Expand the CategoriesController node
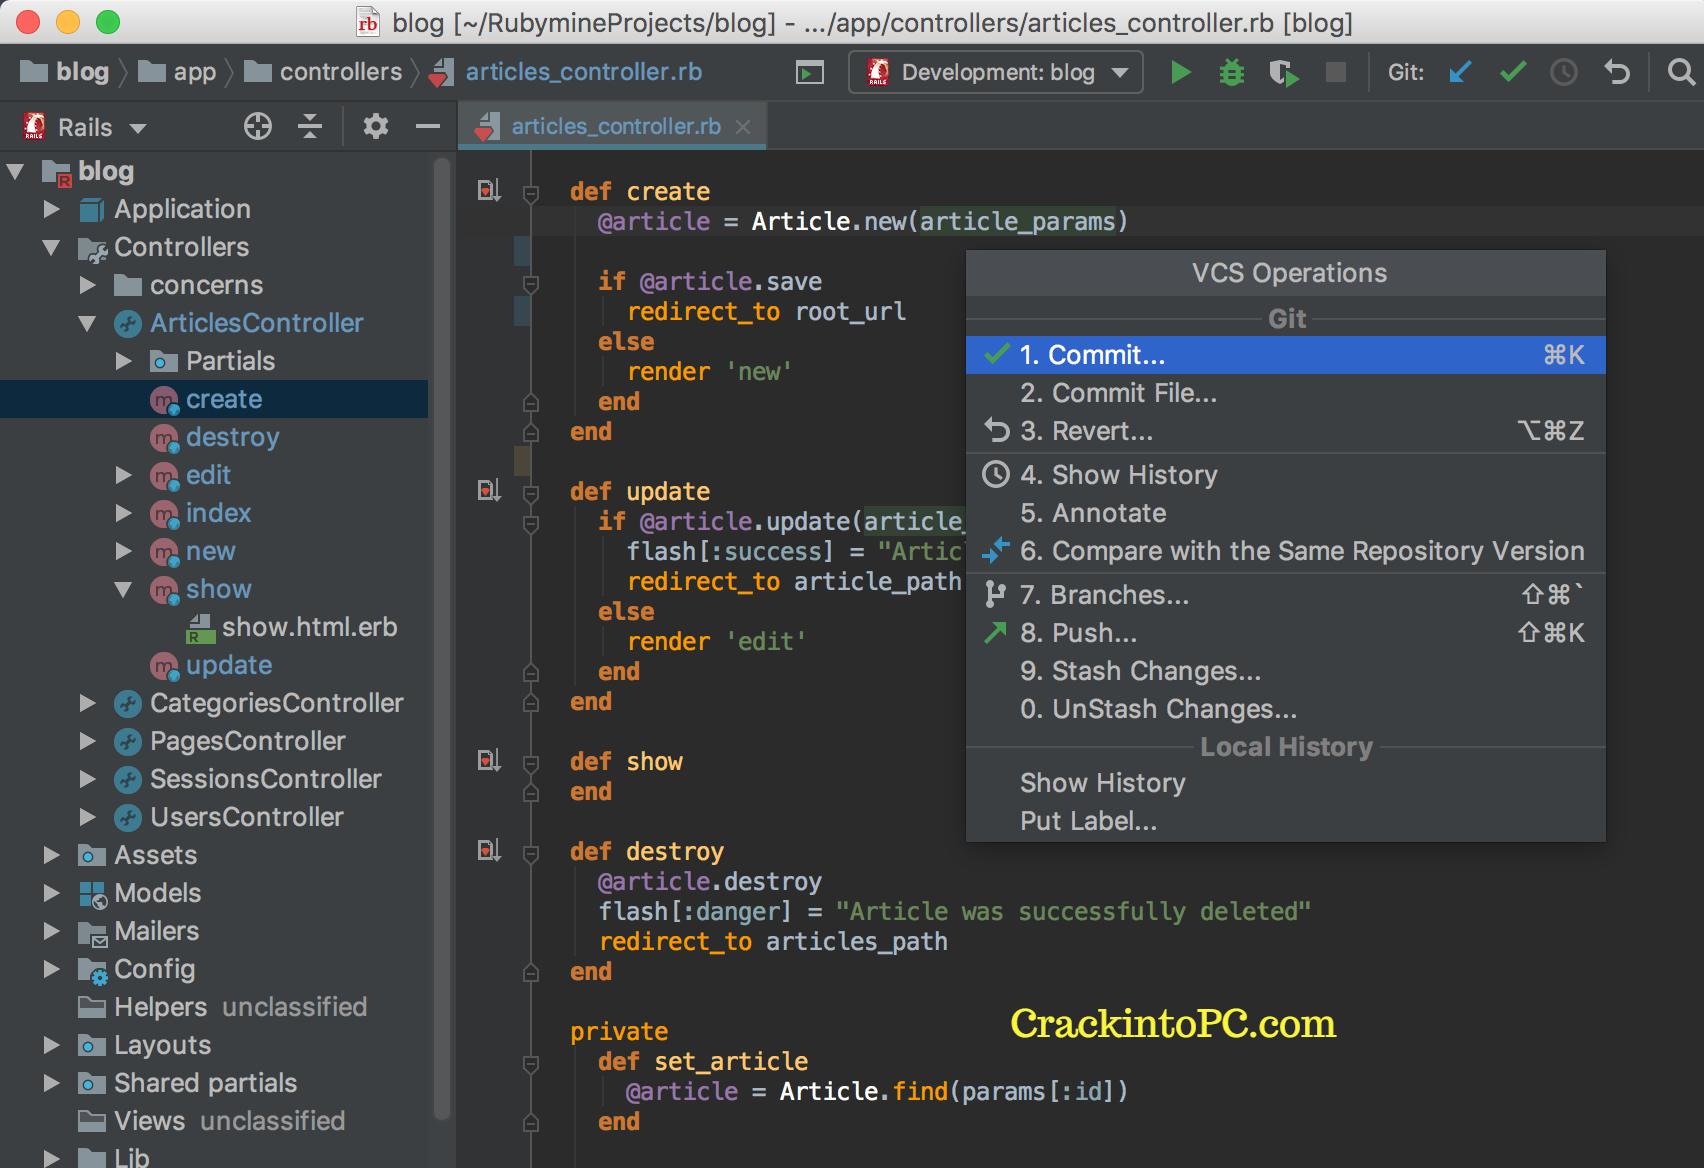Viewport: 1704px width, 1168px height. coord(88,703)
